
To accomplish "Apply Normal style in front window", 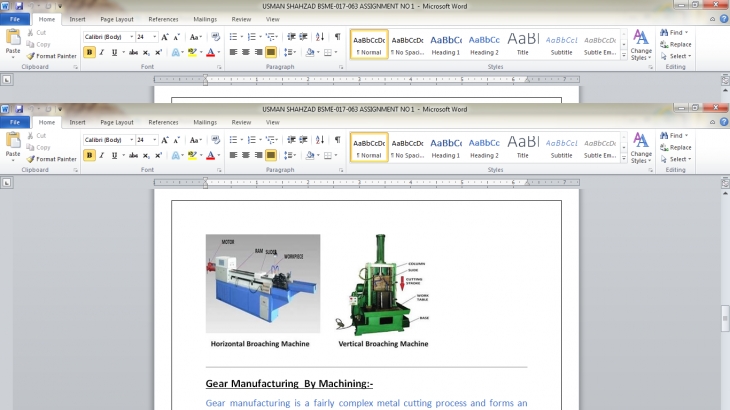I will click(x=369, y=148).
